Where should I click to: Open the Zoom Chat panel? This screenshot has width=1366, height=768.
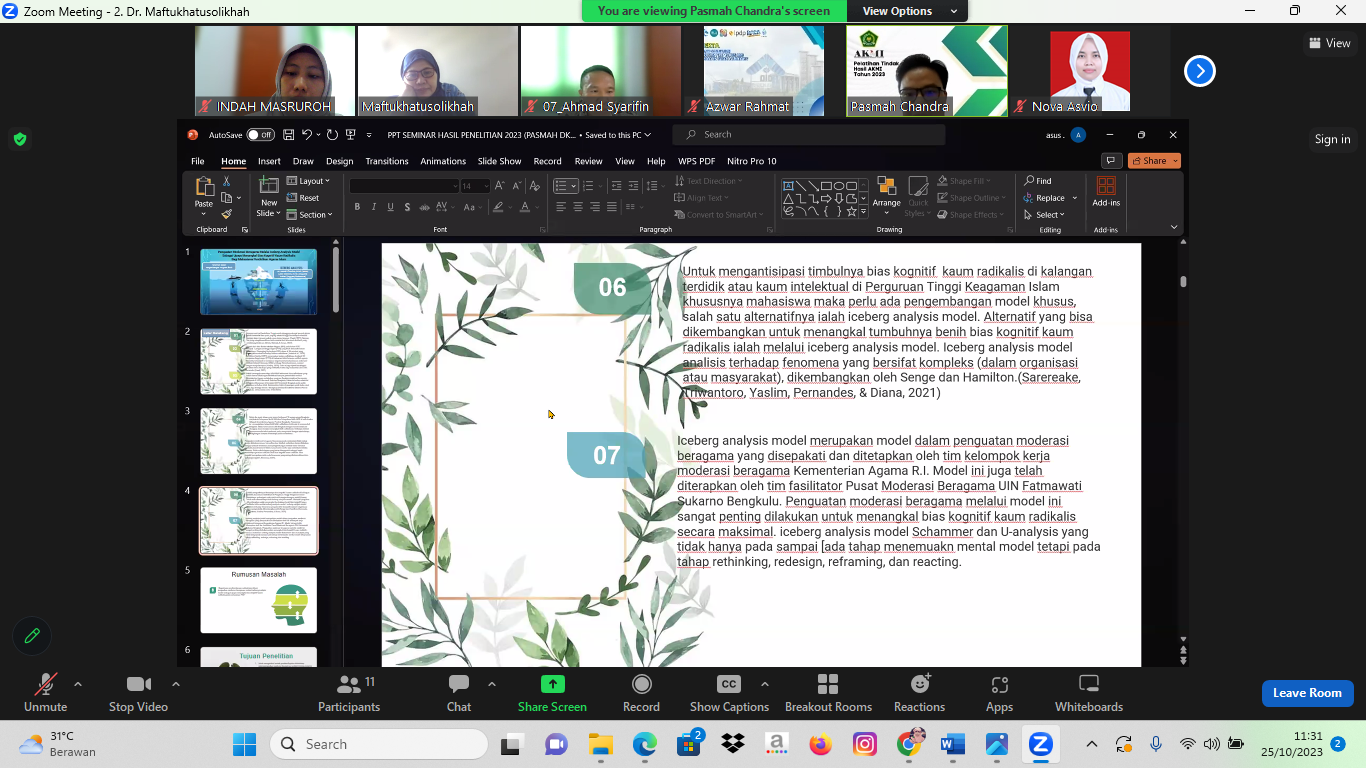pos(459,685)
